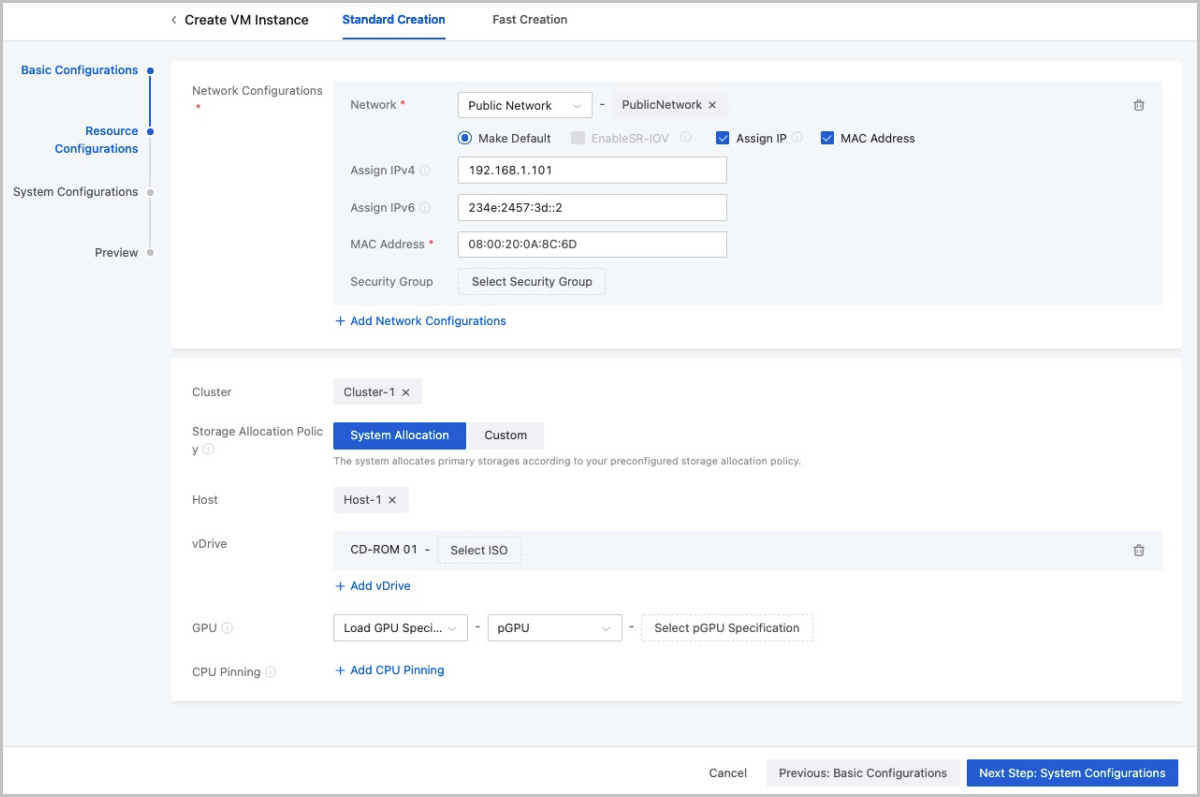Click the MAC Address input field

591,245
